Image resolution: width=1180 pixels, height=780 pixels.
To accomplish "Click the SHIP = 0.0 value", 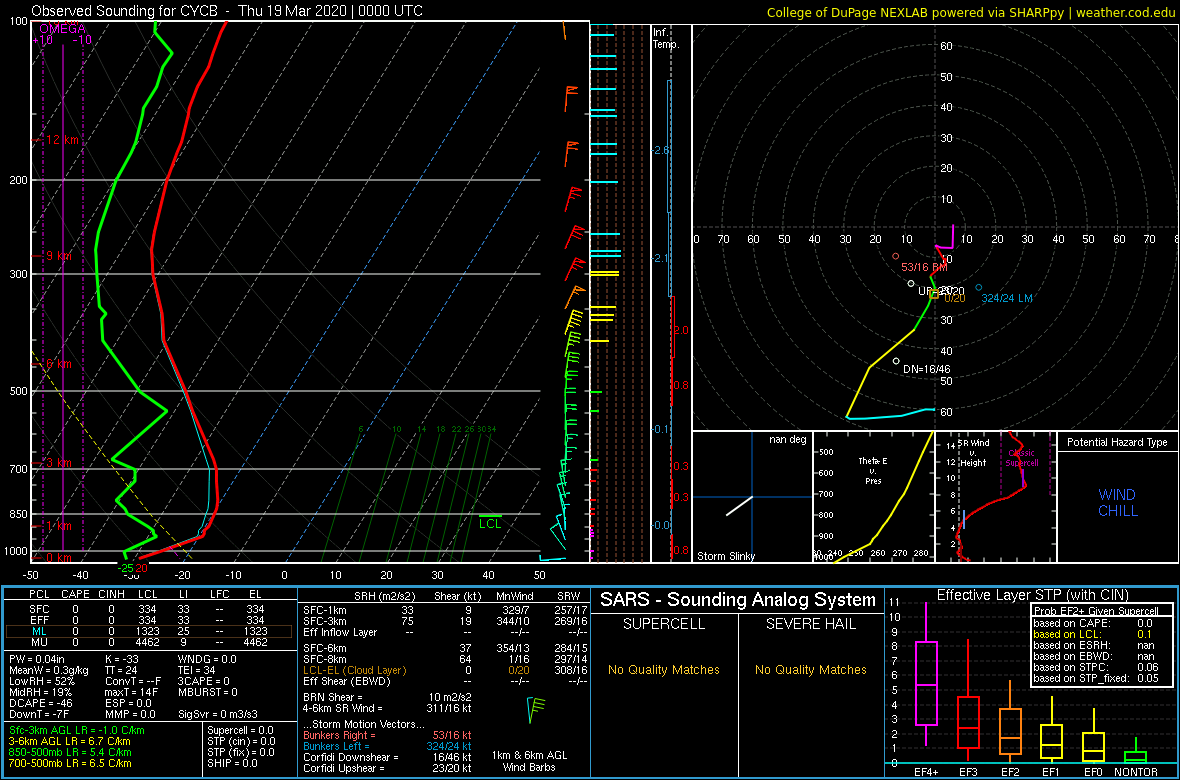I will tap(233, 762).
